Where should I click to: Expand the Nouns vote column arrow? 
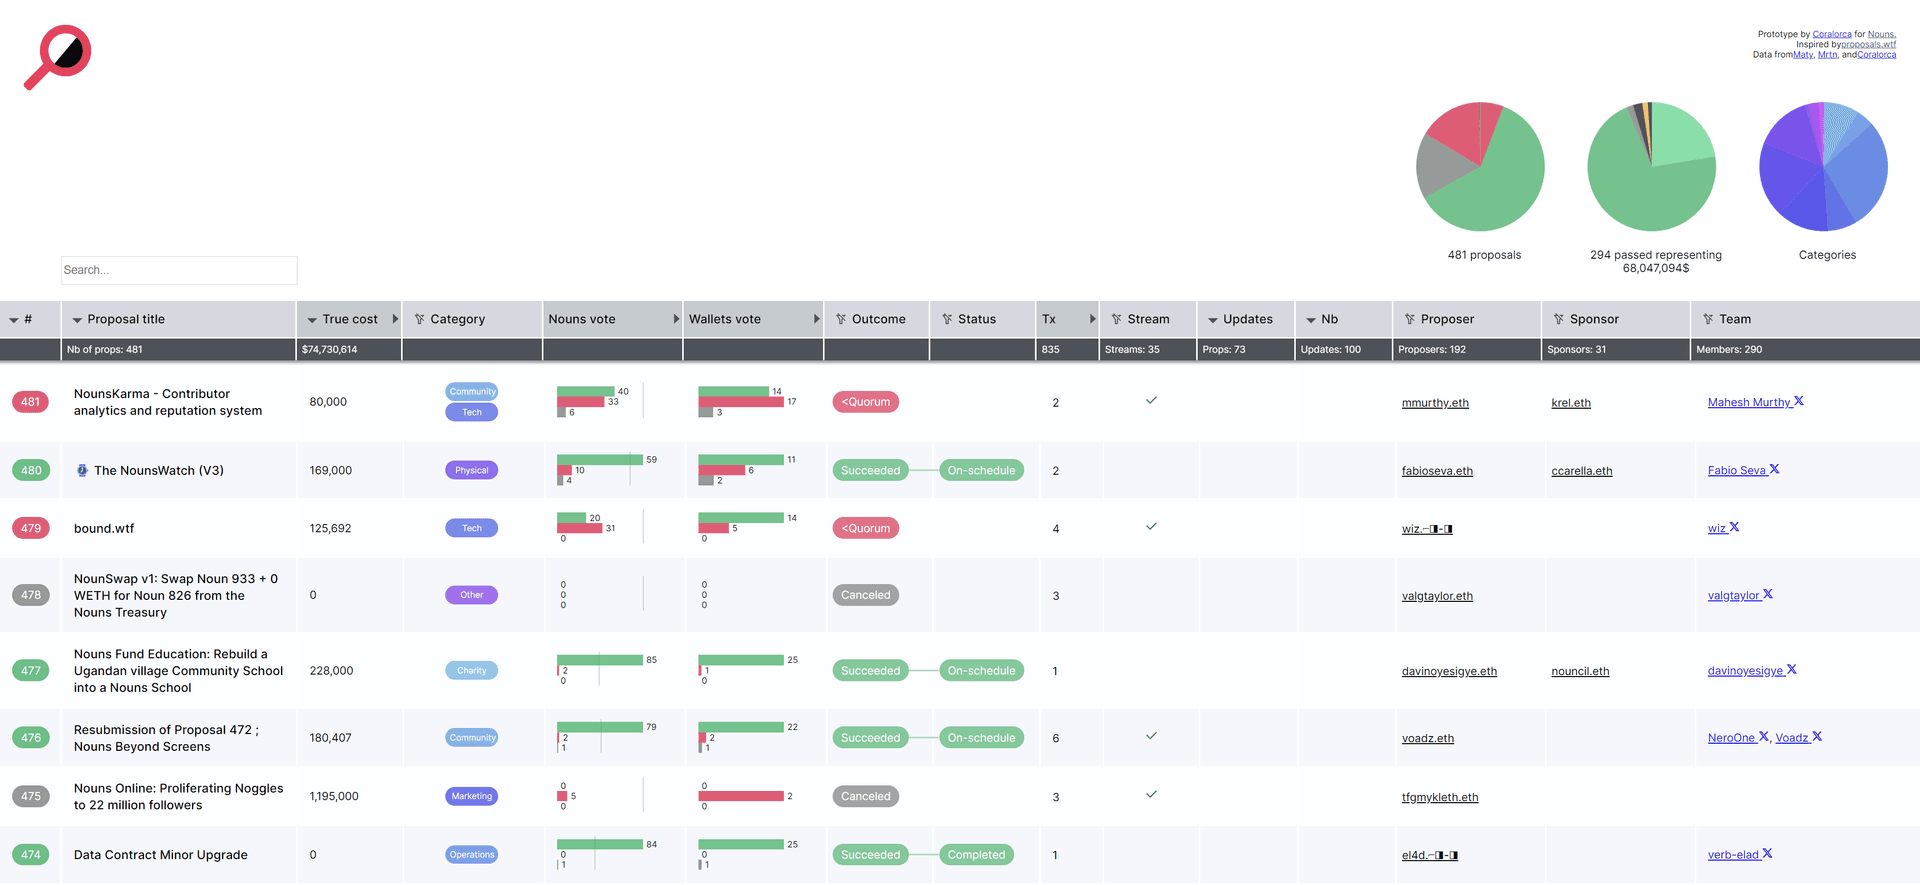(x=676, y=320)
